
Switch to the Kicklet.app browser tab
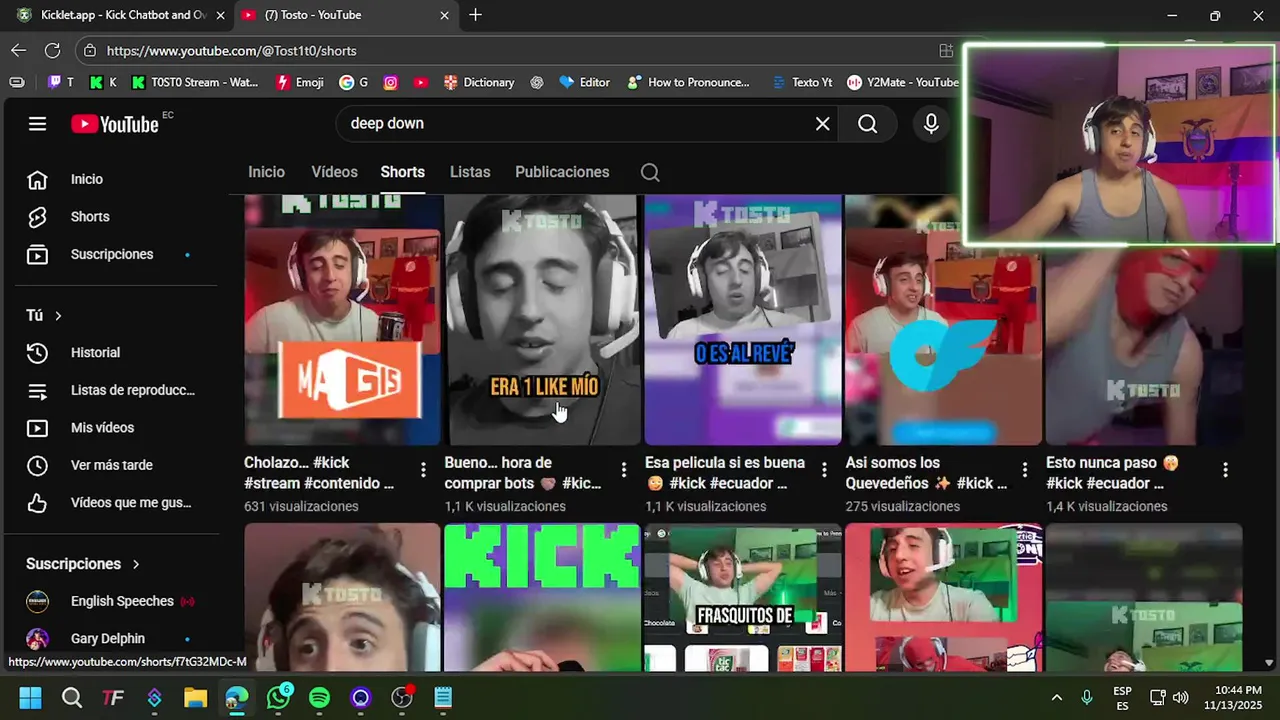pos(115,15)
